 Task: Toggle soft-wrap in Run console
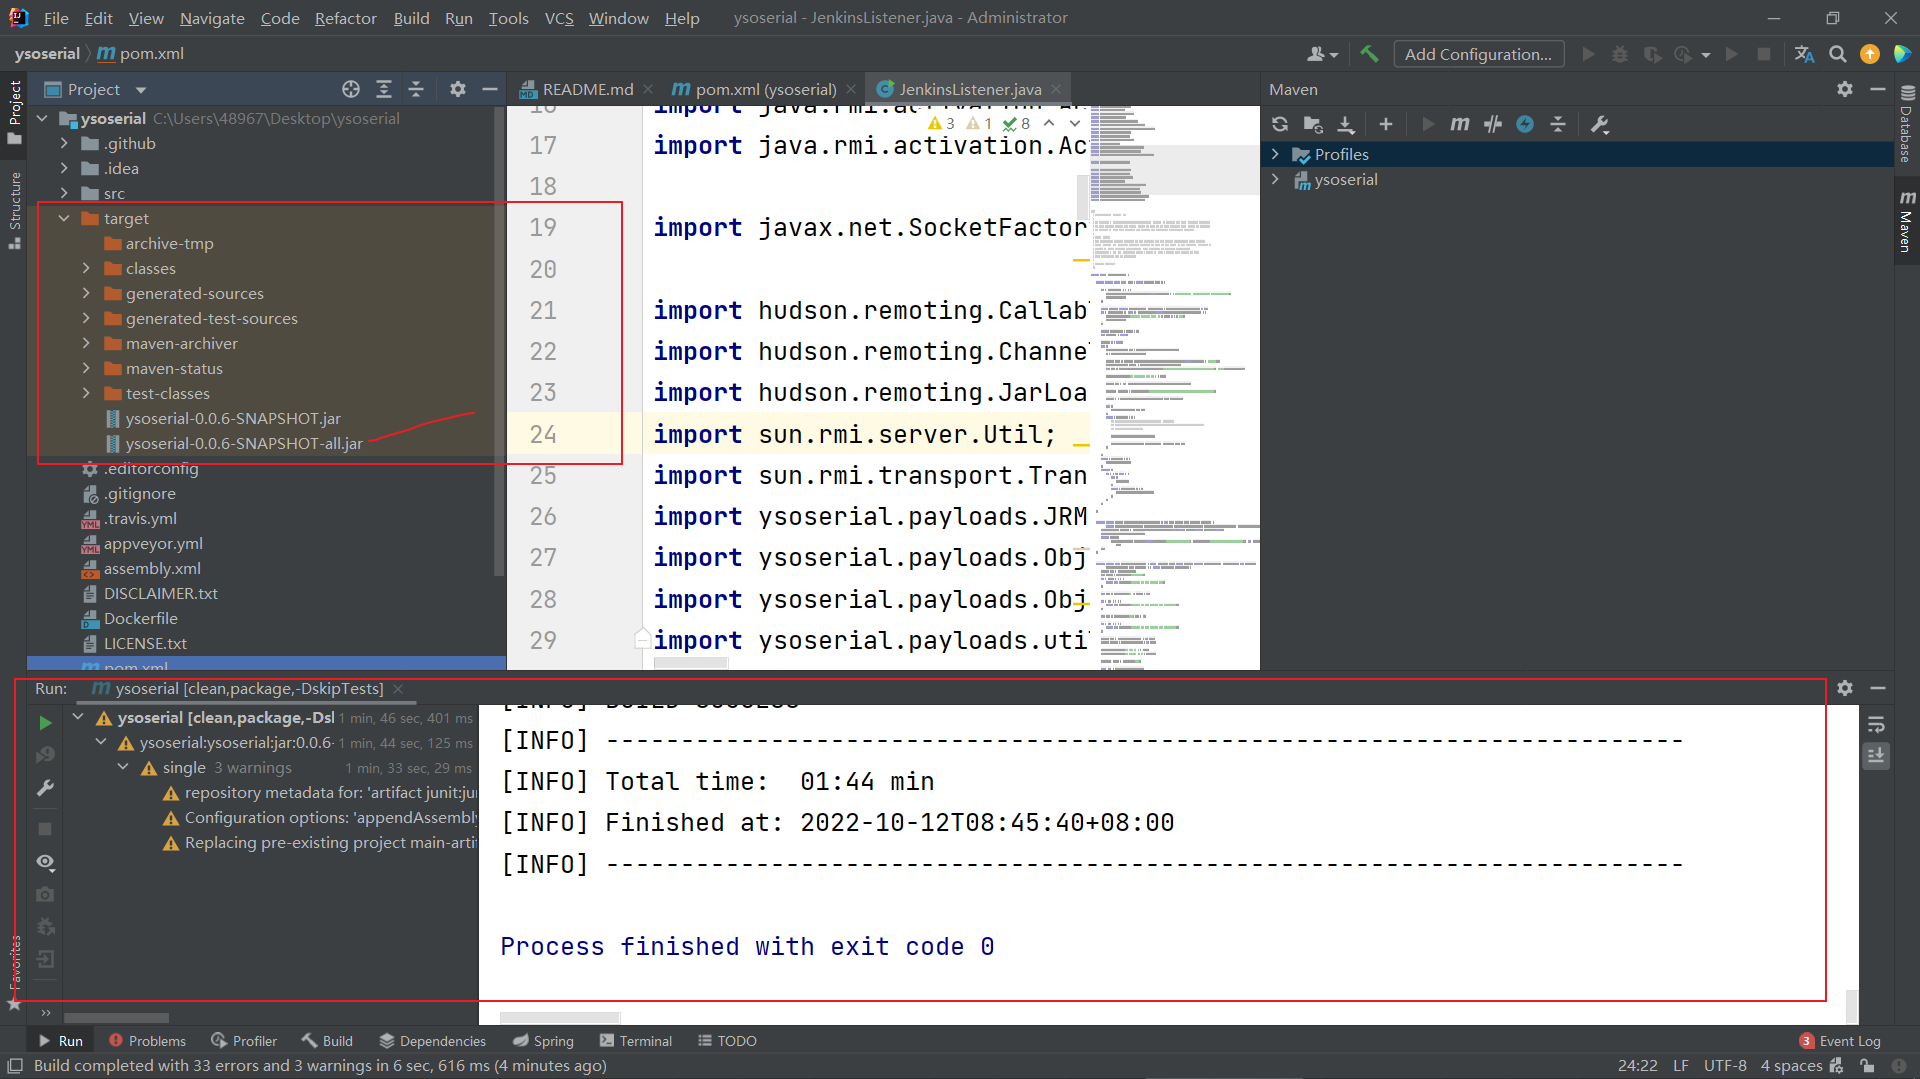pos(1876,724)
